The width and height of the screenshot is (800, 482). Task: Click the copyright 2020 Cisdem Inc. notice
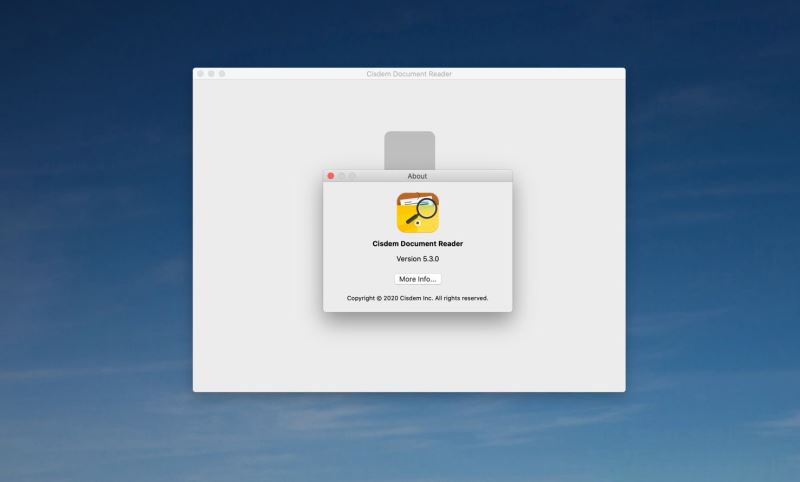coord(417,298)
